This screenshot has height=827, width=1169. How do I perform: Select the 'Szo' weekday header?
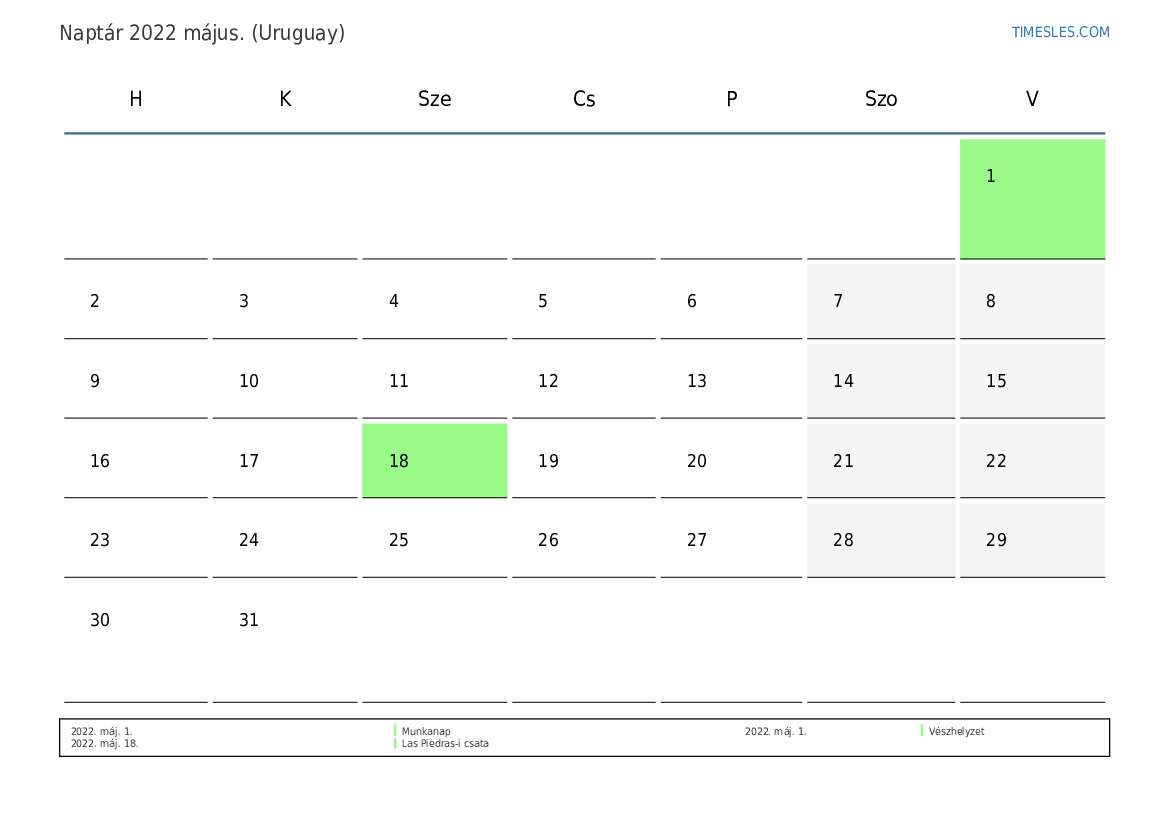click(880, 98)
